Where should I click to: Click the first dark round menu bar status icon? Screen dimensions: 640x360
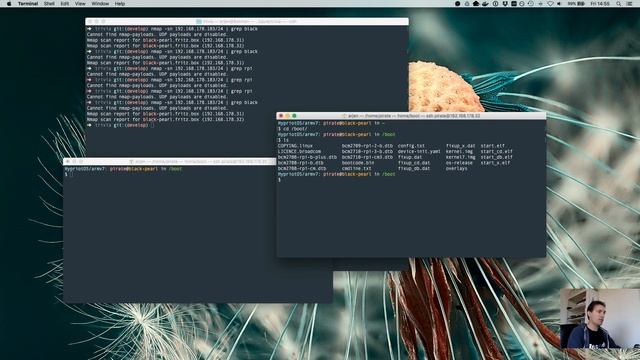[458, 4]
